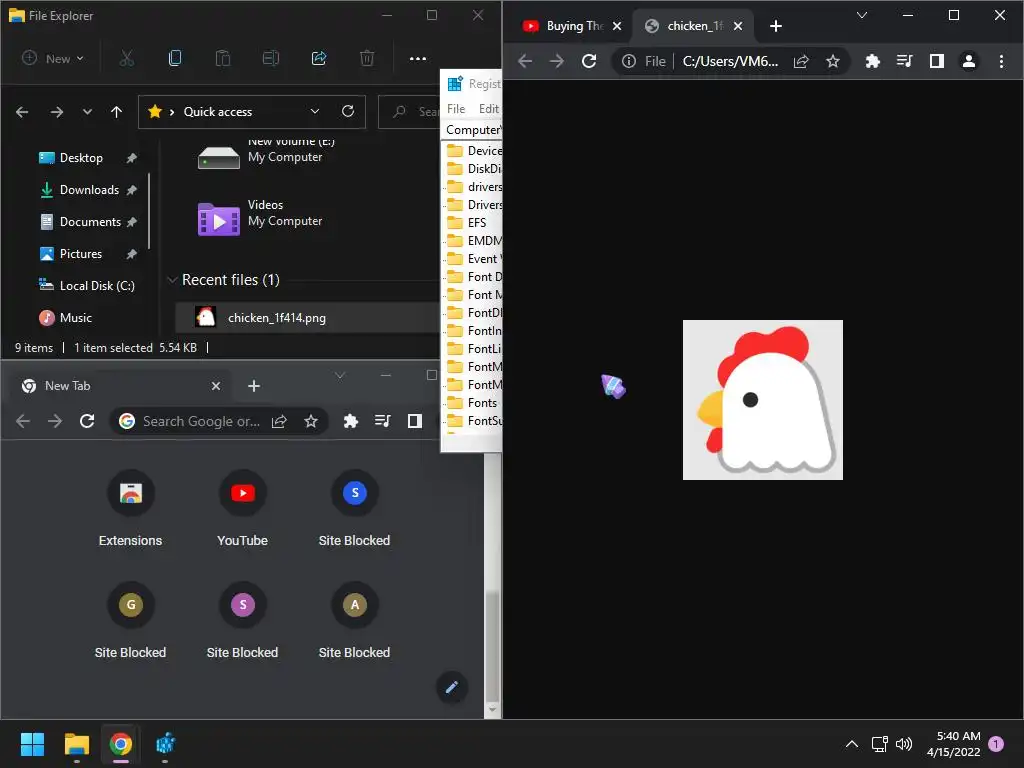This screenshot has width=1024, height=768.
Task: Refresh the File Explorer Quick access view
Action: (x=348, y=111)
